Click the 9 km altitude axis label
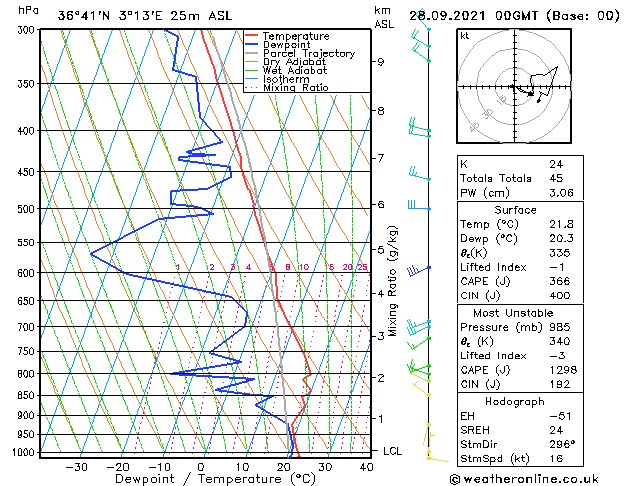This screenshot has height=486, width=629. click(x=380, y=62)
